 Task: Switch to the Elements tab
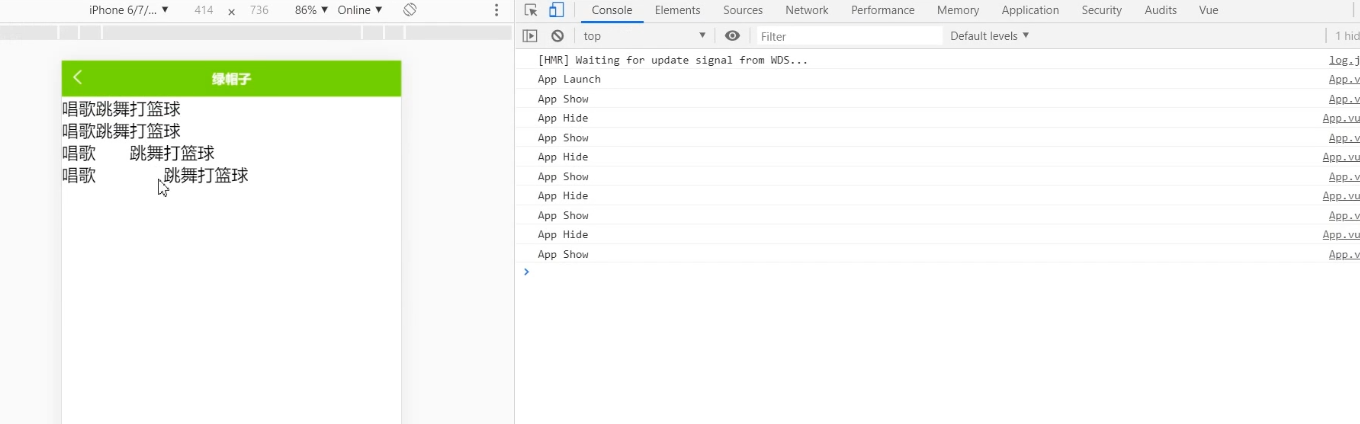pos(677,10)
